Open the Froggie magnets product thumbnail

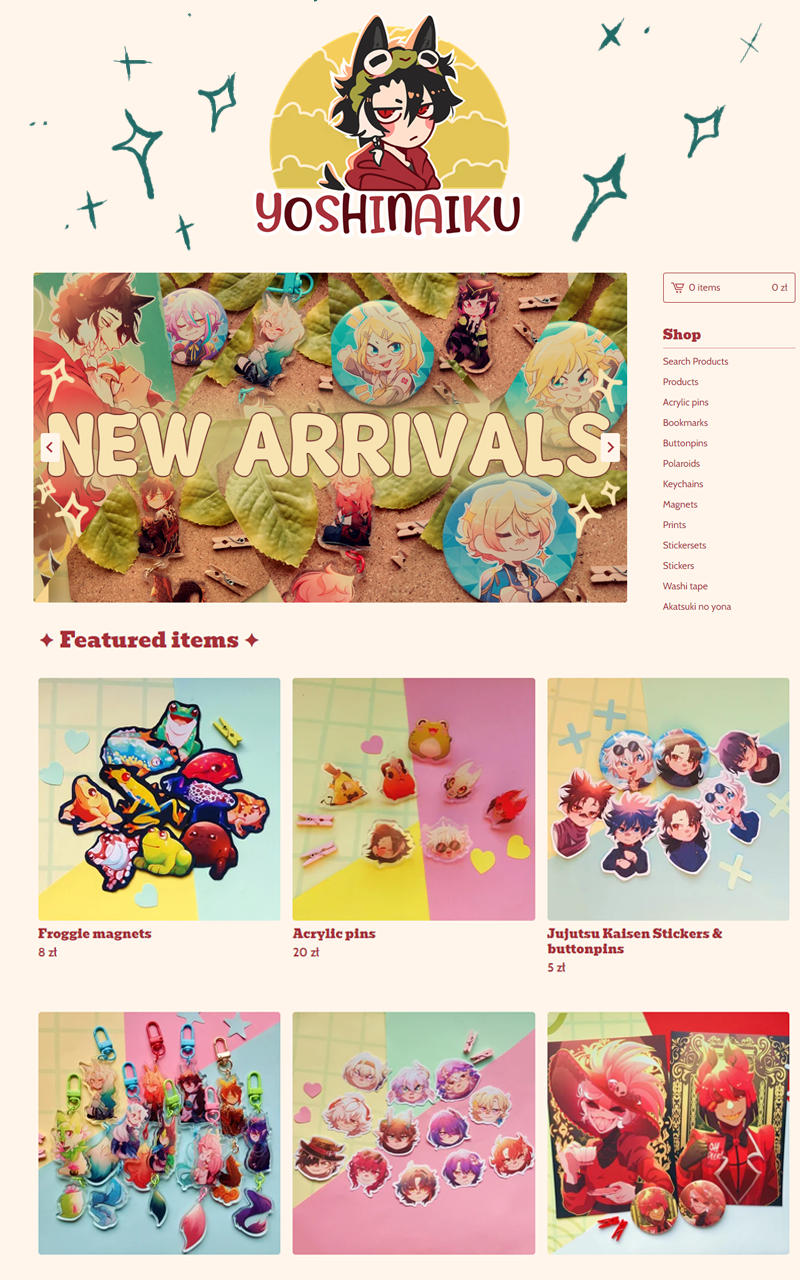(159, 799)
